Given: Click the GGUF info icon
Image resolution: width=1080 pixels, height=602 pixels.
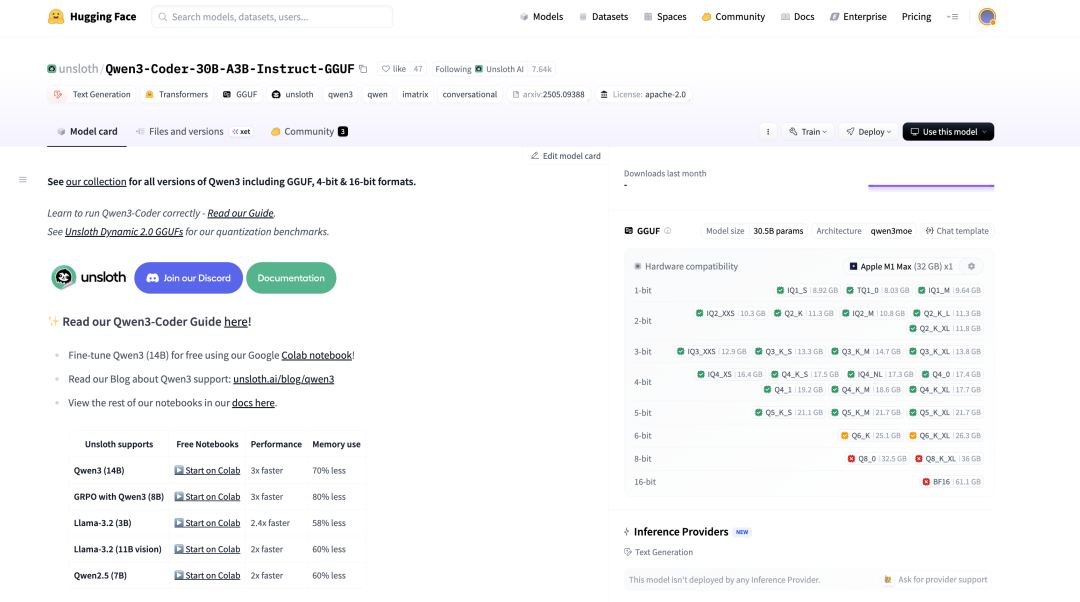Looking at the screenshot, I should (x=667, y=231).
